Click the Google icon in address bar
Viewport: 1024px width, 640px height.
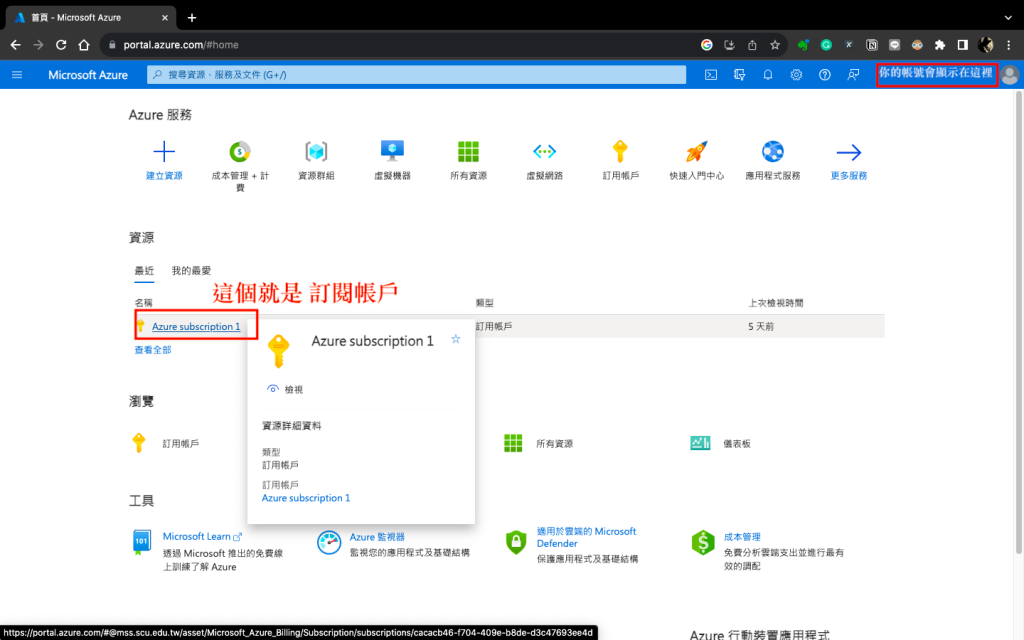(x=707, y=45)
